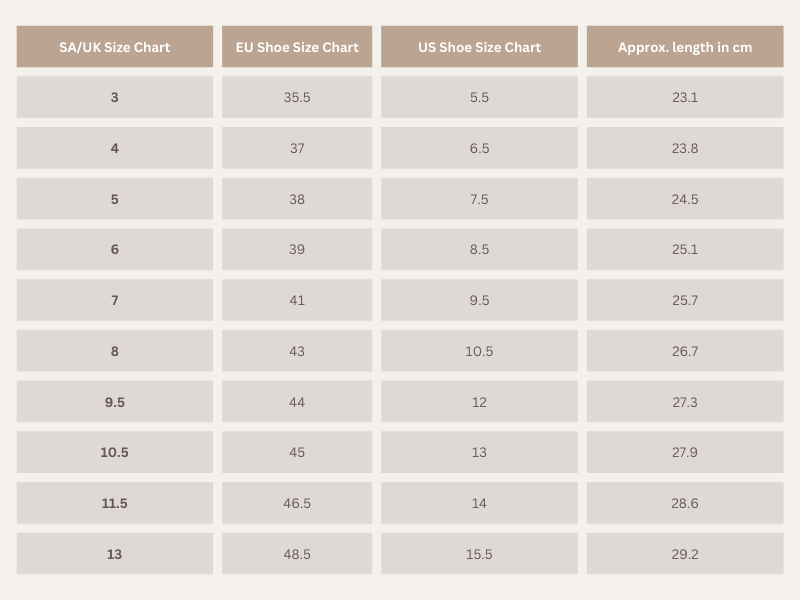
Task: Select the 27.3 cm length cell
Action: coord(685,402)
